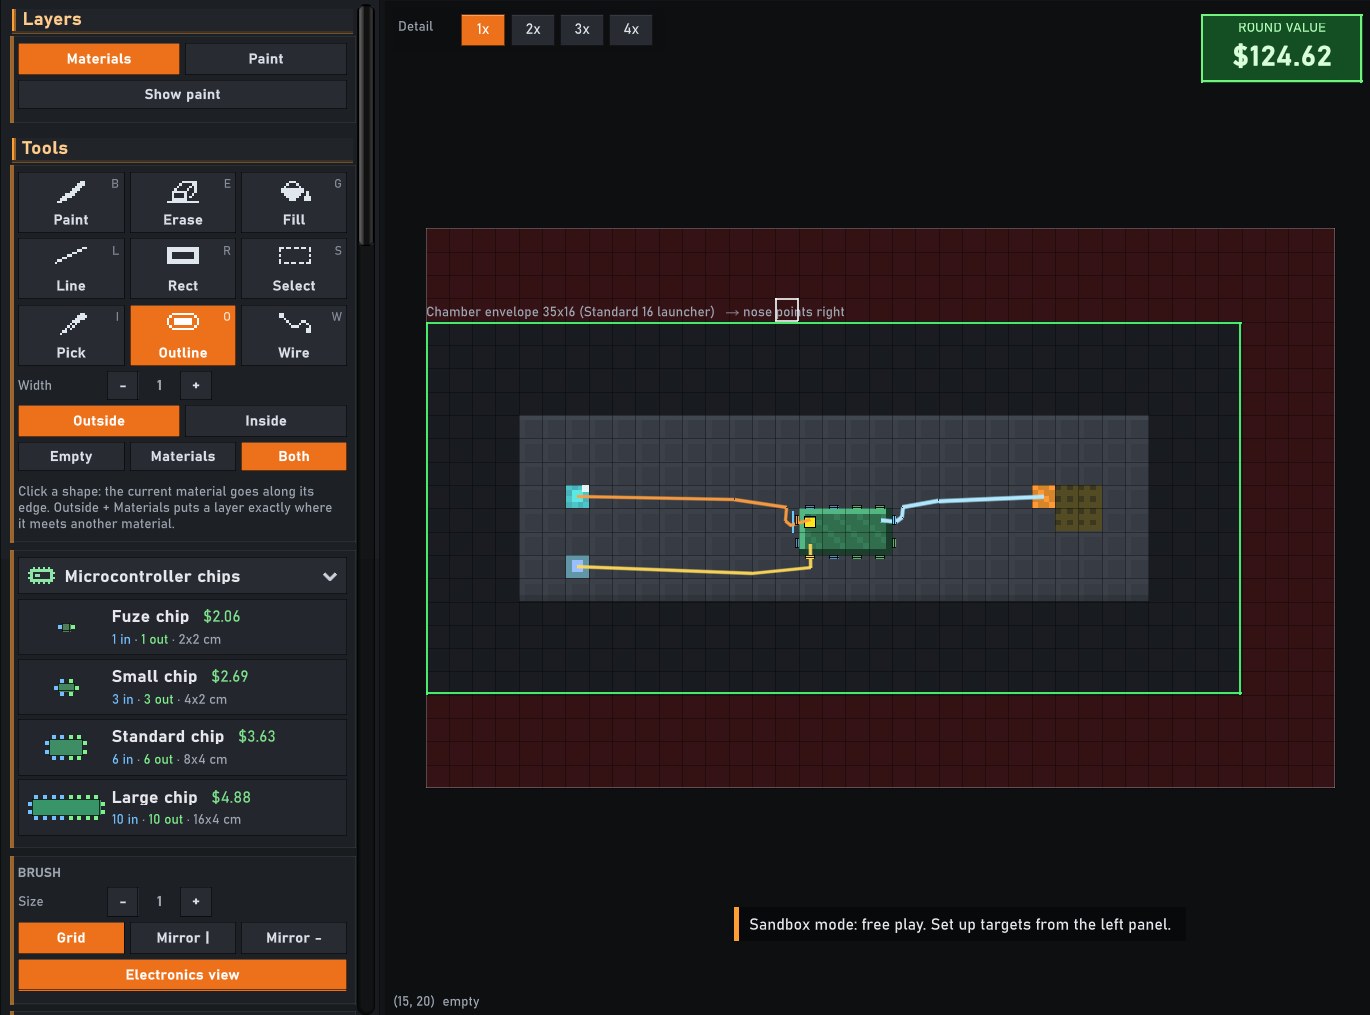Click the Round Value $124.62 display
The height and width of the screenshot is (1015, 1370).
[1282, 48]
